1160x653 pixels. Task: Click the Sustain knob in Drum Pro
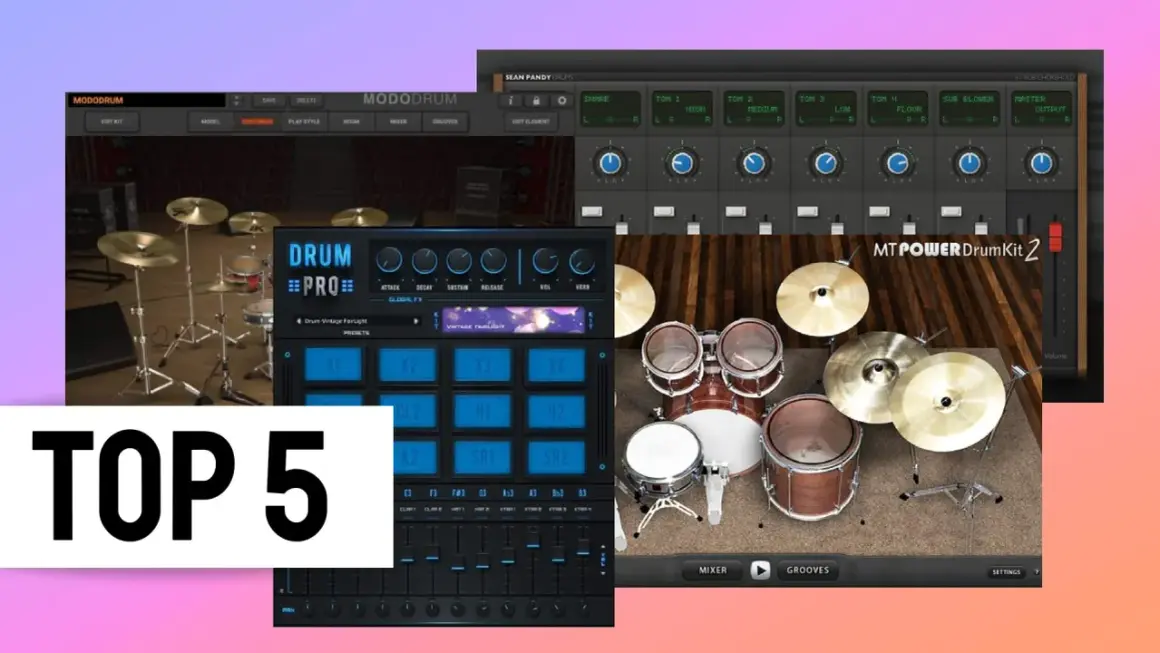(459, 260)
